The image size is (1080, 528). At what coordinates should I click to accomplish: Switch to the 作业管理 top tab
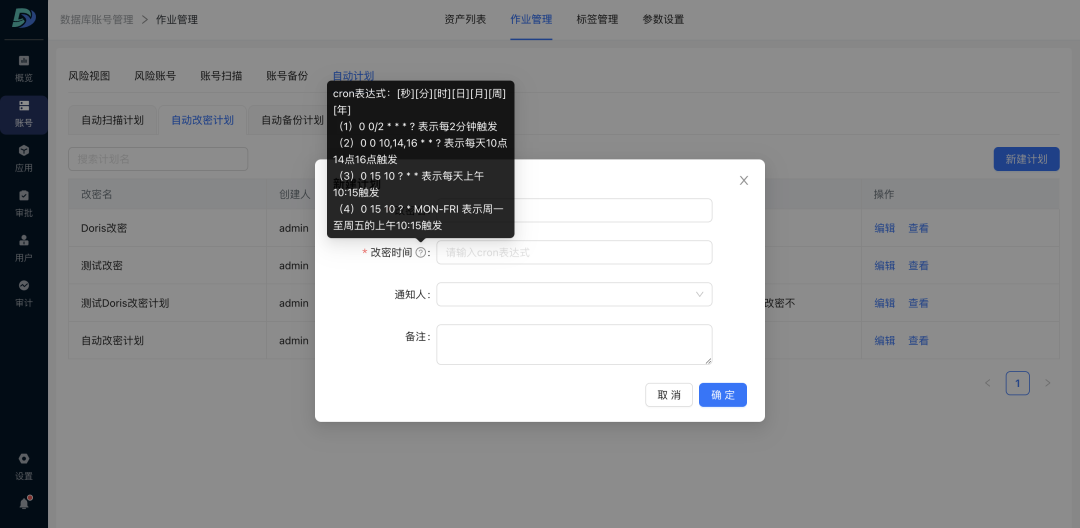click(x=531, y=19)
